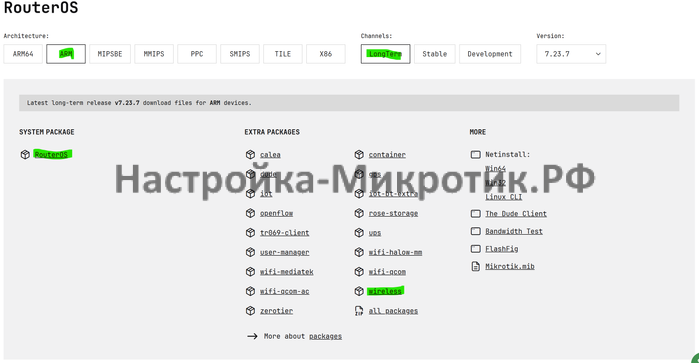The image size is (699, 363).
Task: Download the calea package
Action: pyautogui.click(x=270, y=155)
